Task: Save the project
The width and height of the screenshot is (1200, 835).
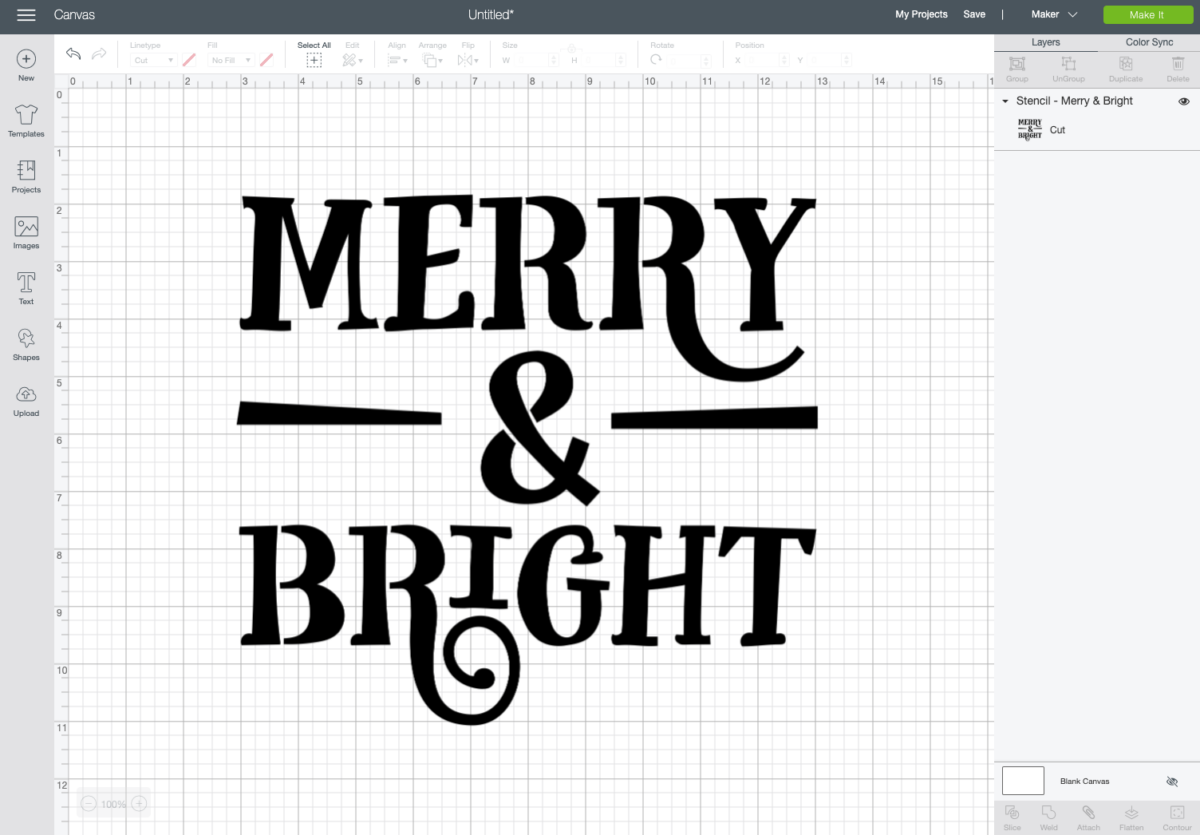Action: tap(974, 15)
